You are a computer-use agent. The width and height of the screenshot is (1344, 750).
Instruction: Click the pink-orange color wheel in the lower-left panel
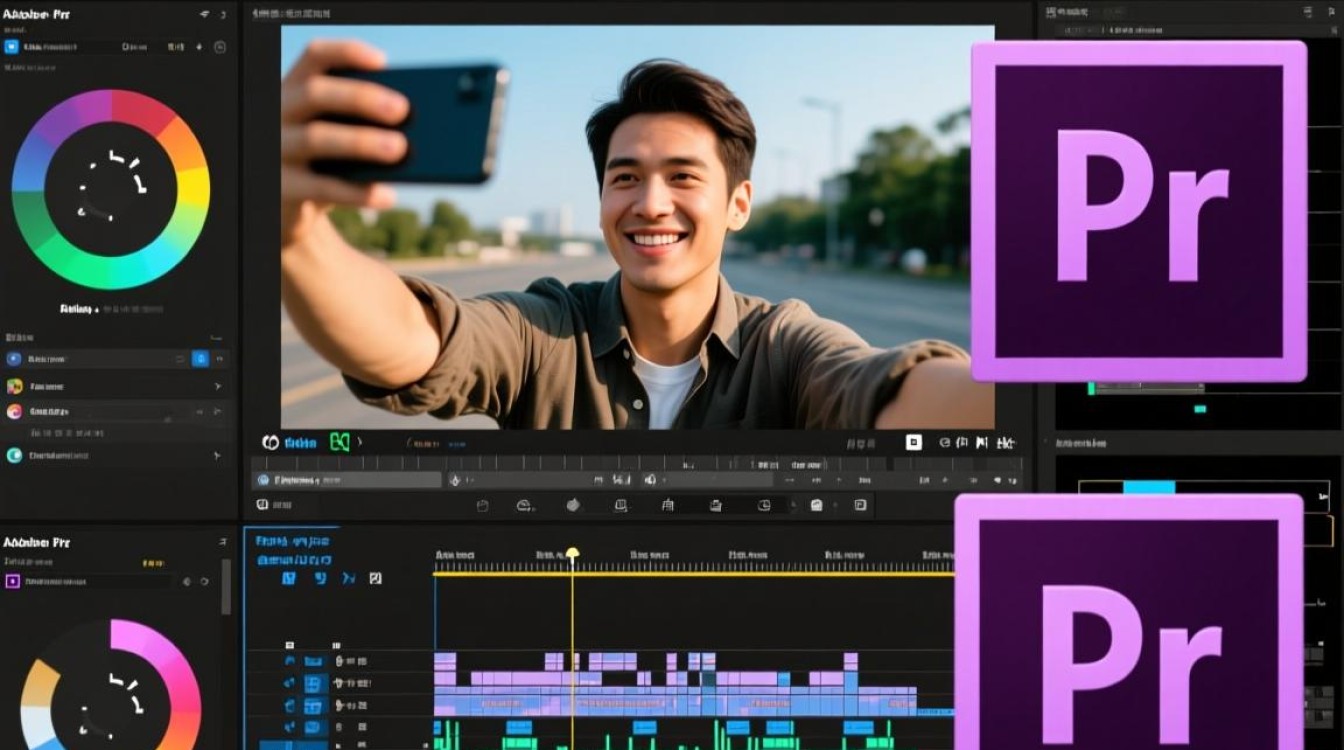110,685
